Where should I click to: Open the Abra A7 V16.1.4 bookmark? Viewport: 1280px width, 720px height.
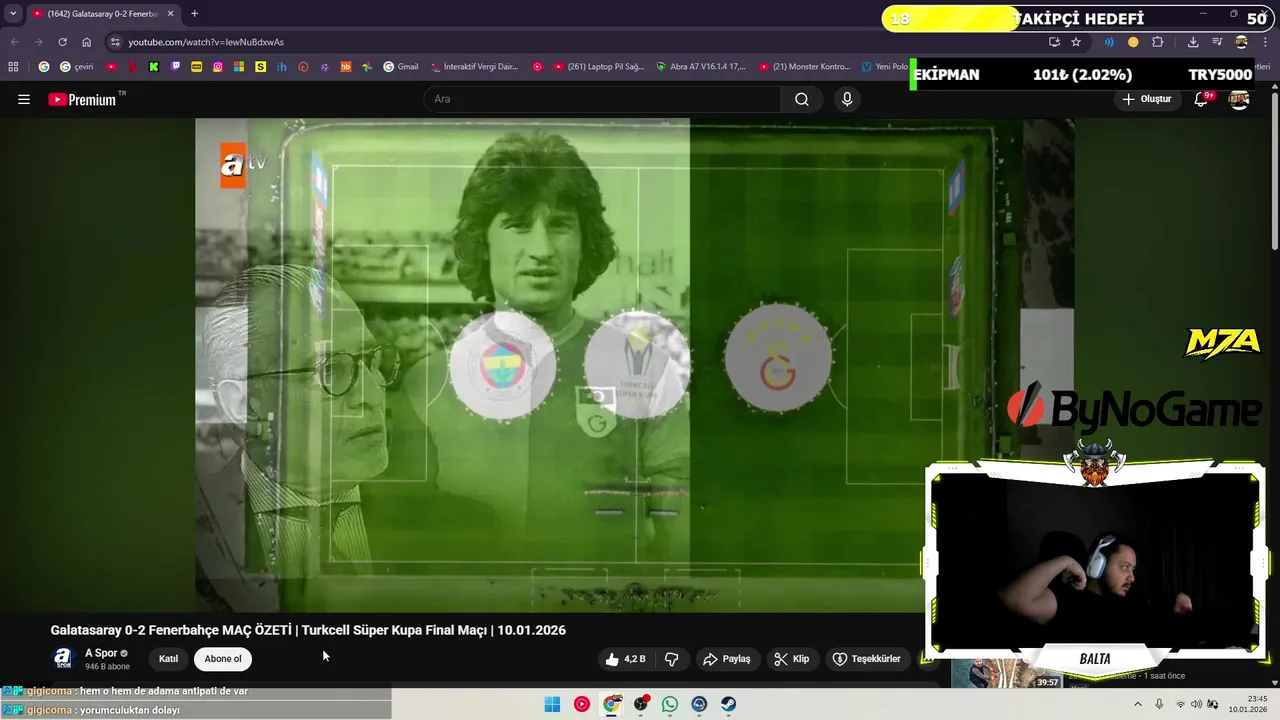pyautogui.click(x=701, y=67)
